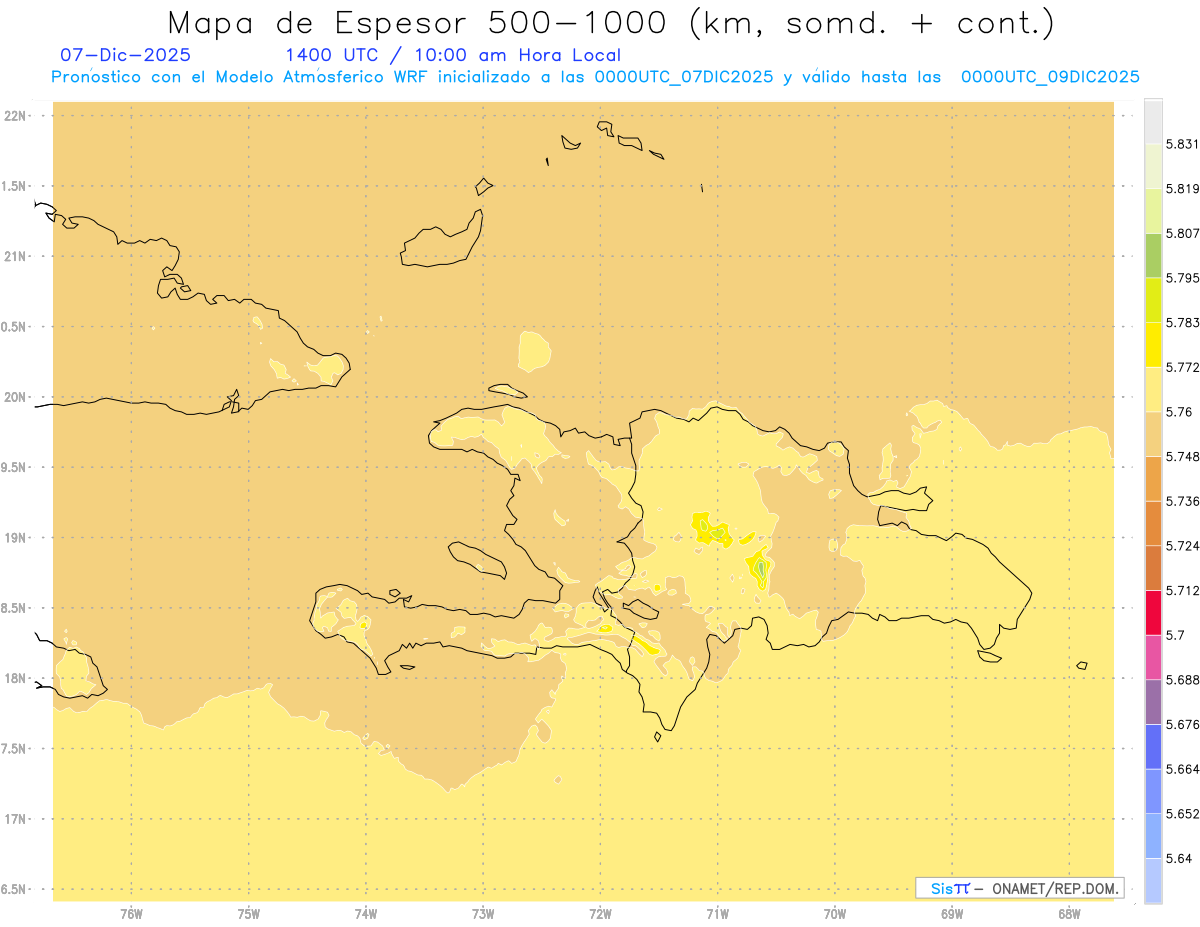The height and width of the screenshot is (927, 1200).
Task: Click the 68W longitude label
Action: click(x=1069, y=914)
